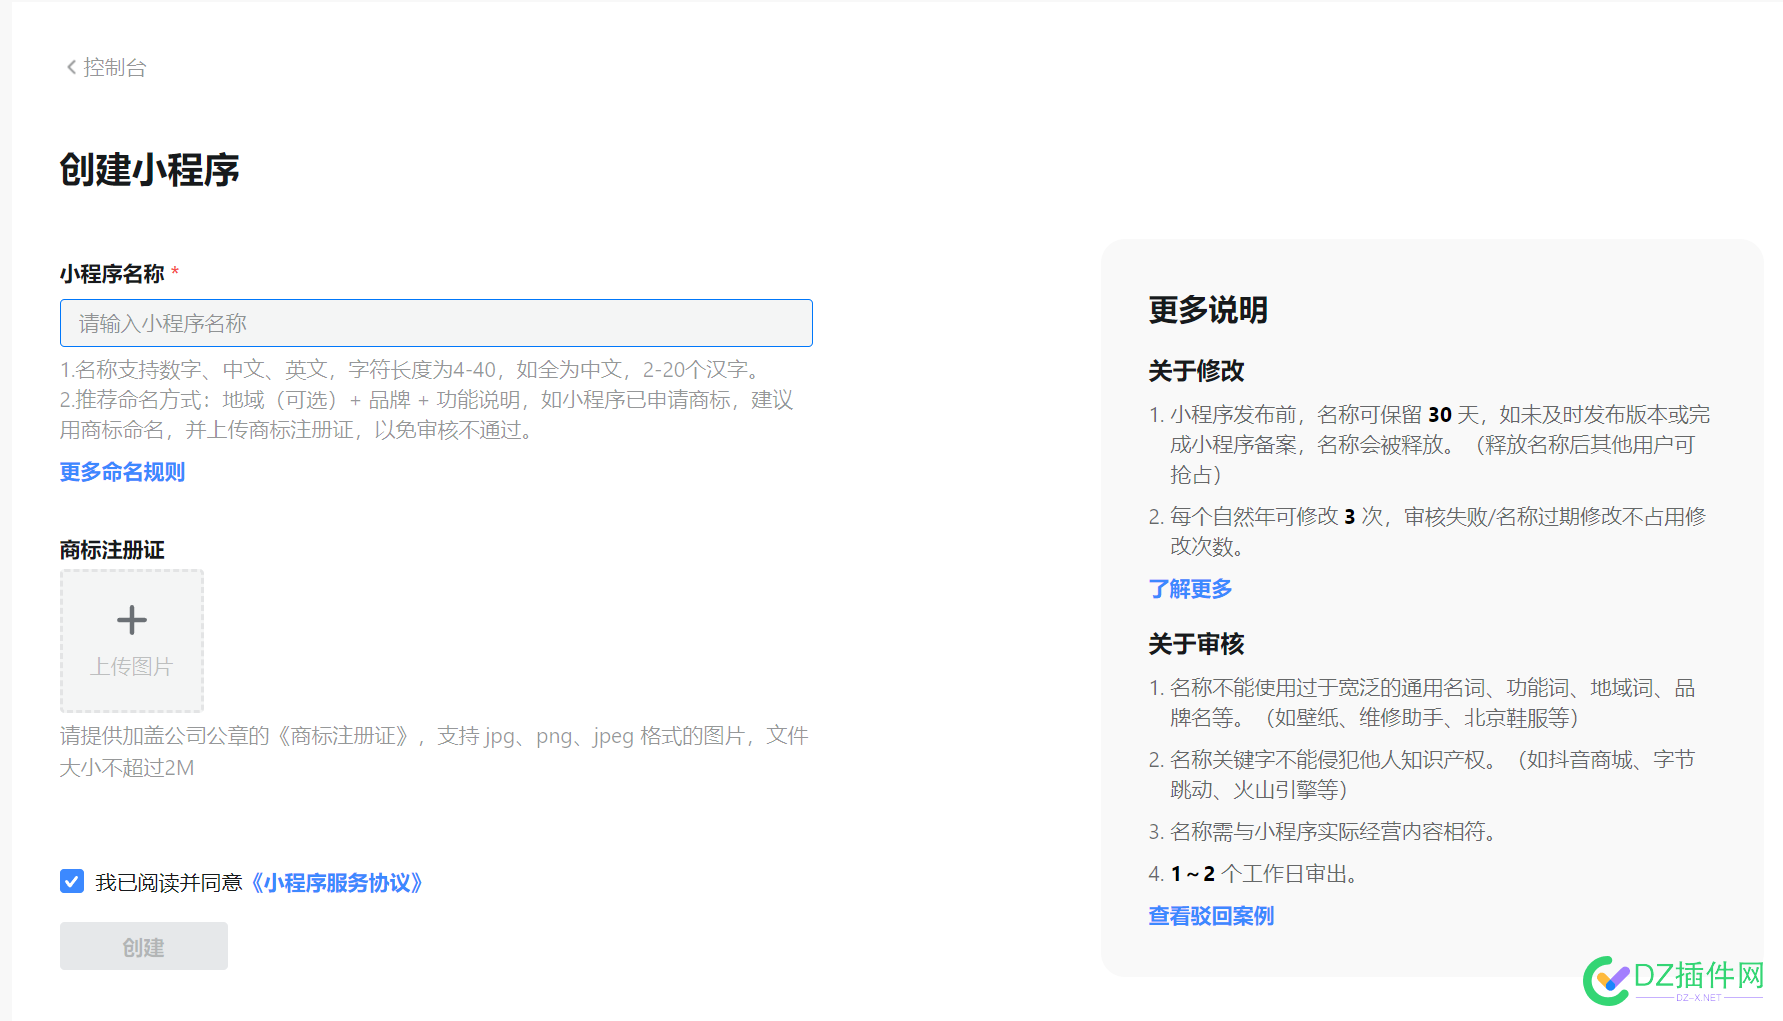Open 更多命名规则 link

(x=122, y=472)
